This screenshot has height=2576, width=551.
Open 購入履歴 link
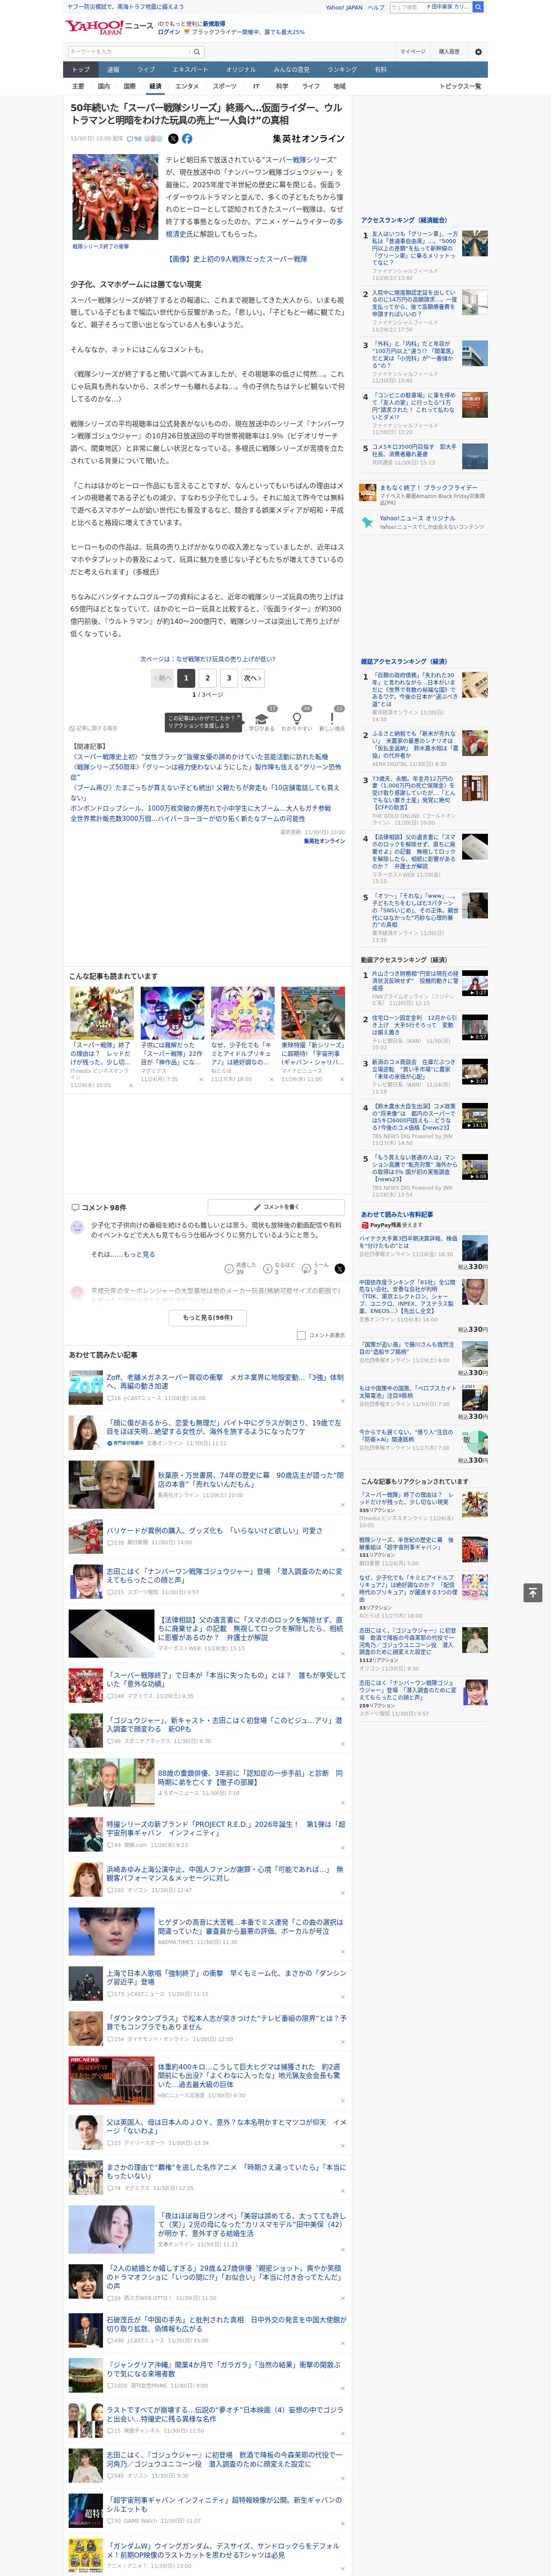(449, 52)
